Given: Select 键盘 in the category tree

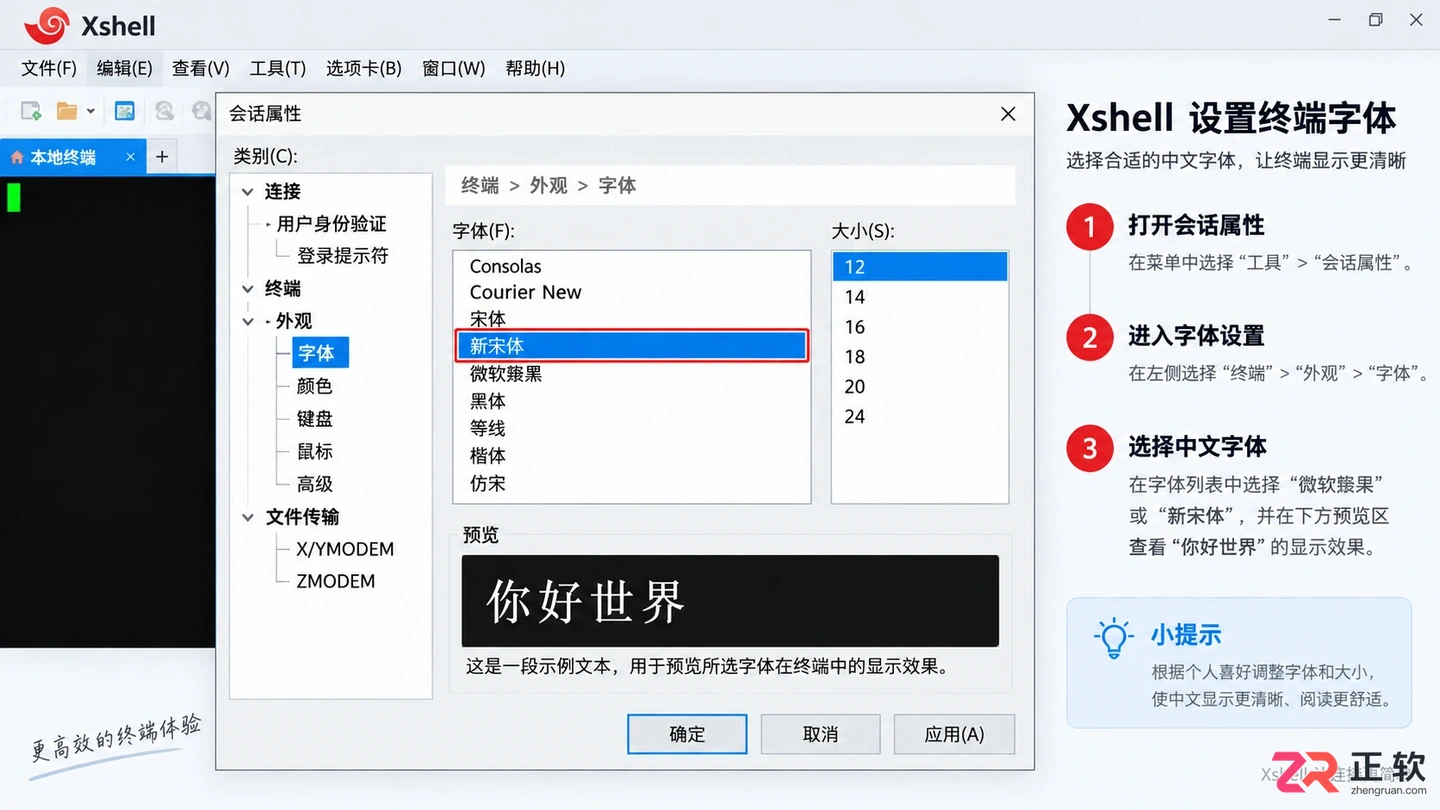Looking at the screenshot, I should pos(314,419).
